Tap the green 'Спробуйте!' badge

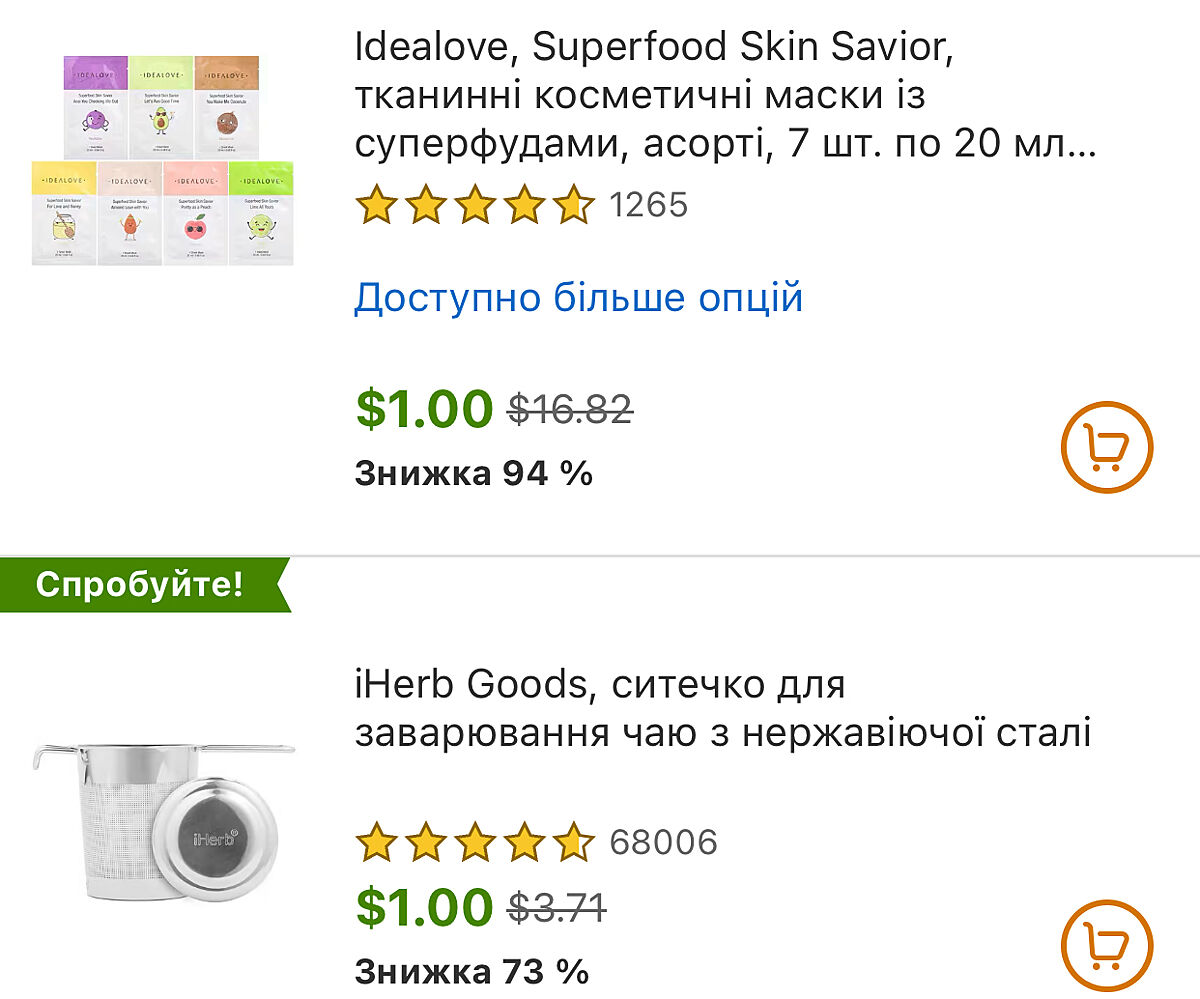click(140, 585)
